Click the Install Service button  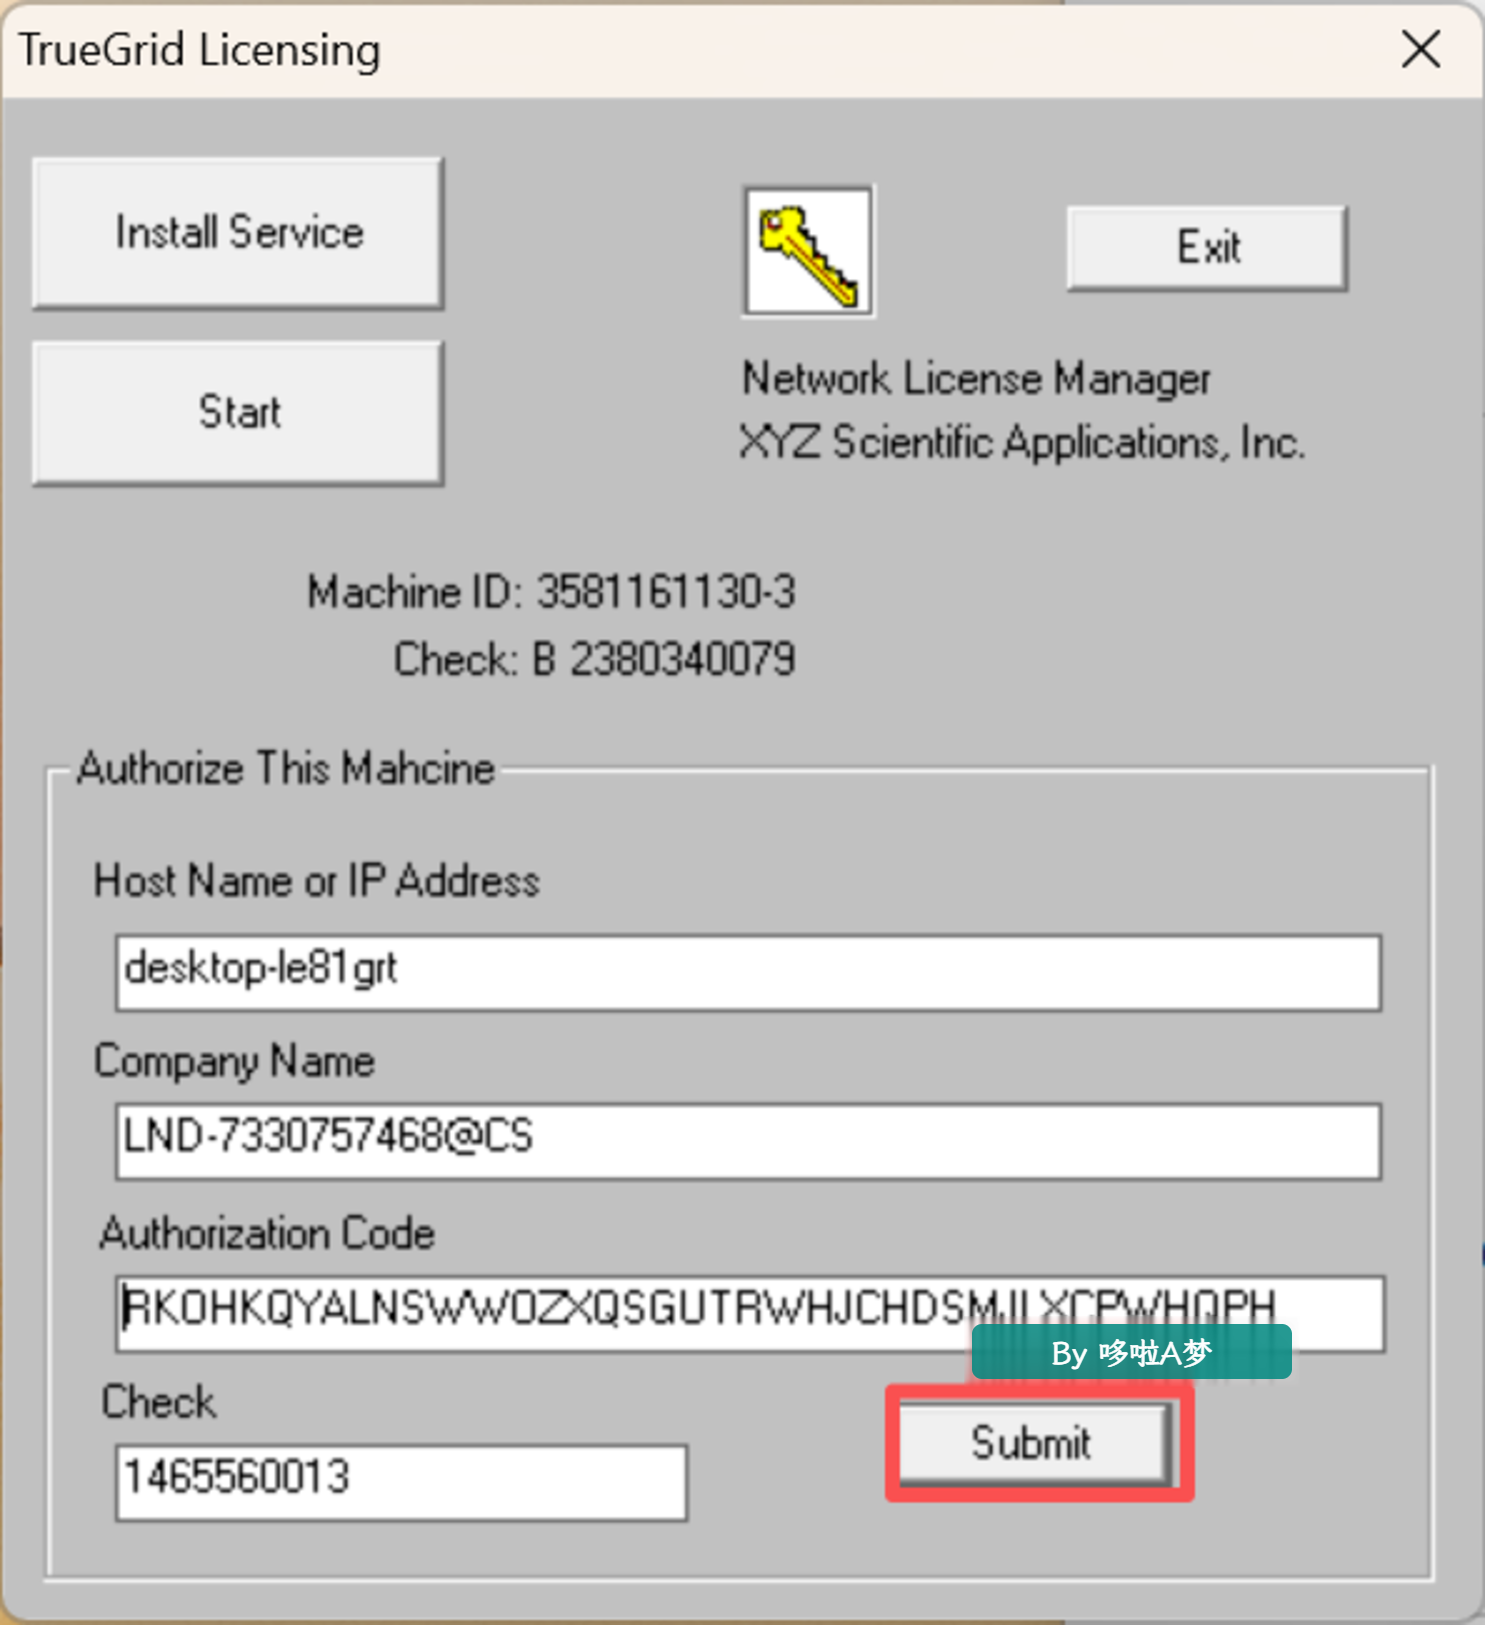(238, 233)
